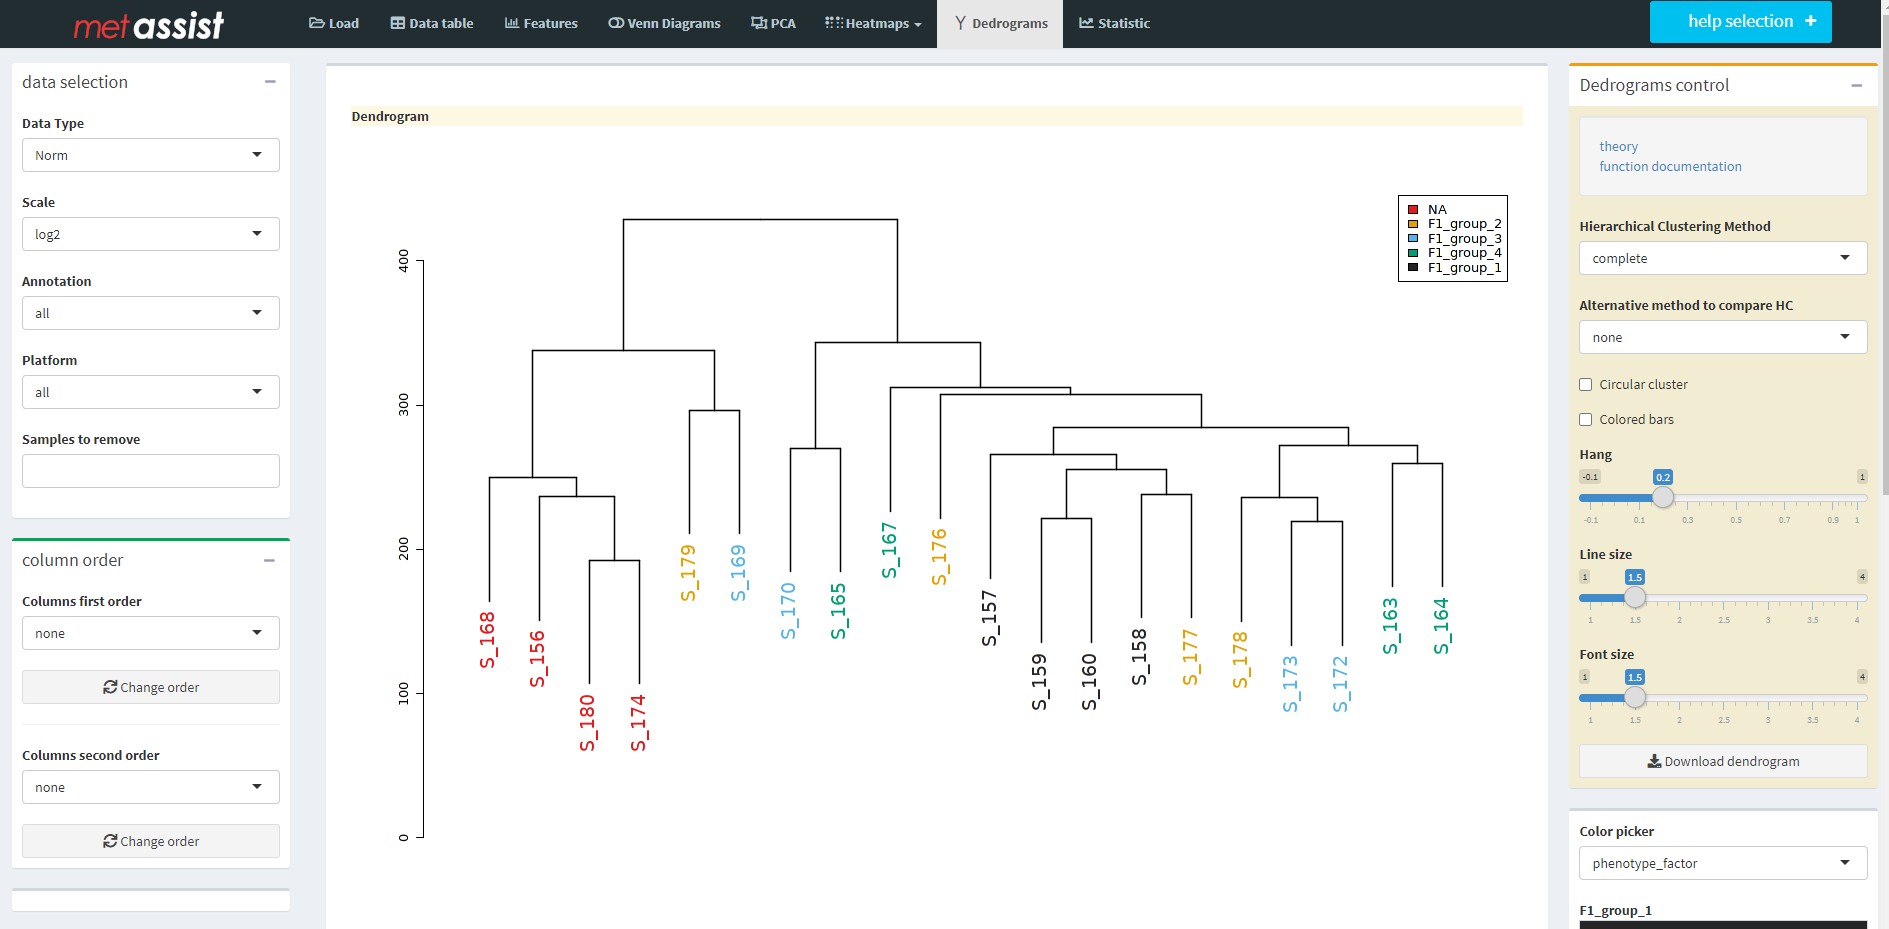This screenshot has height=929, width=1889.
Task: Collapse the column order panel
Action: [x=270, y=560]
